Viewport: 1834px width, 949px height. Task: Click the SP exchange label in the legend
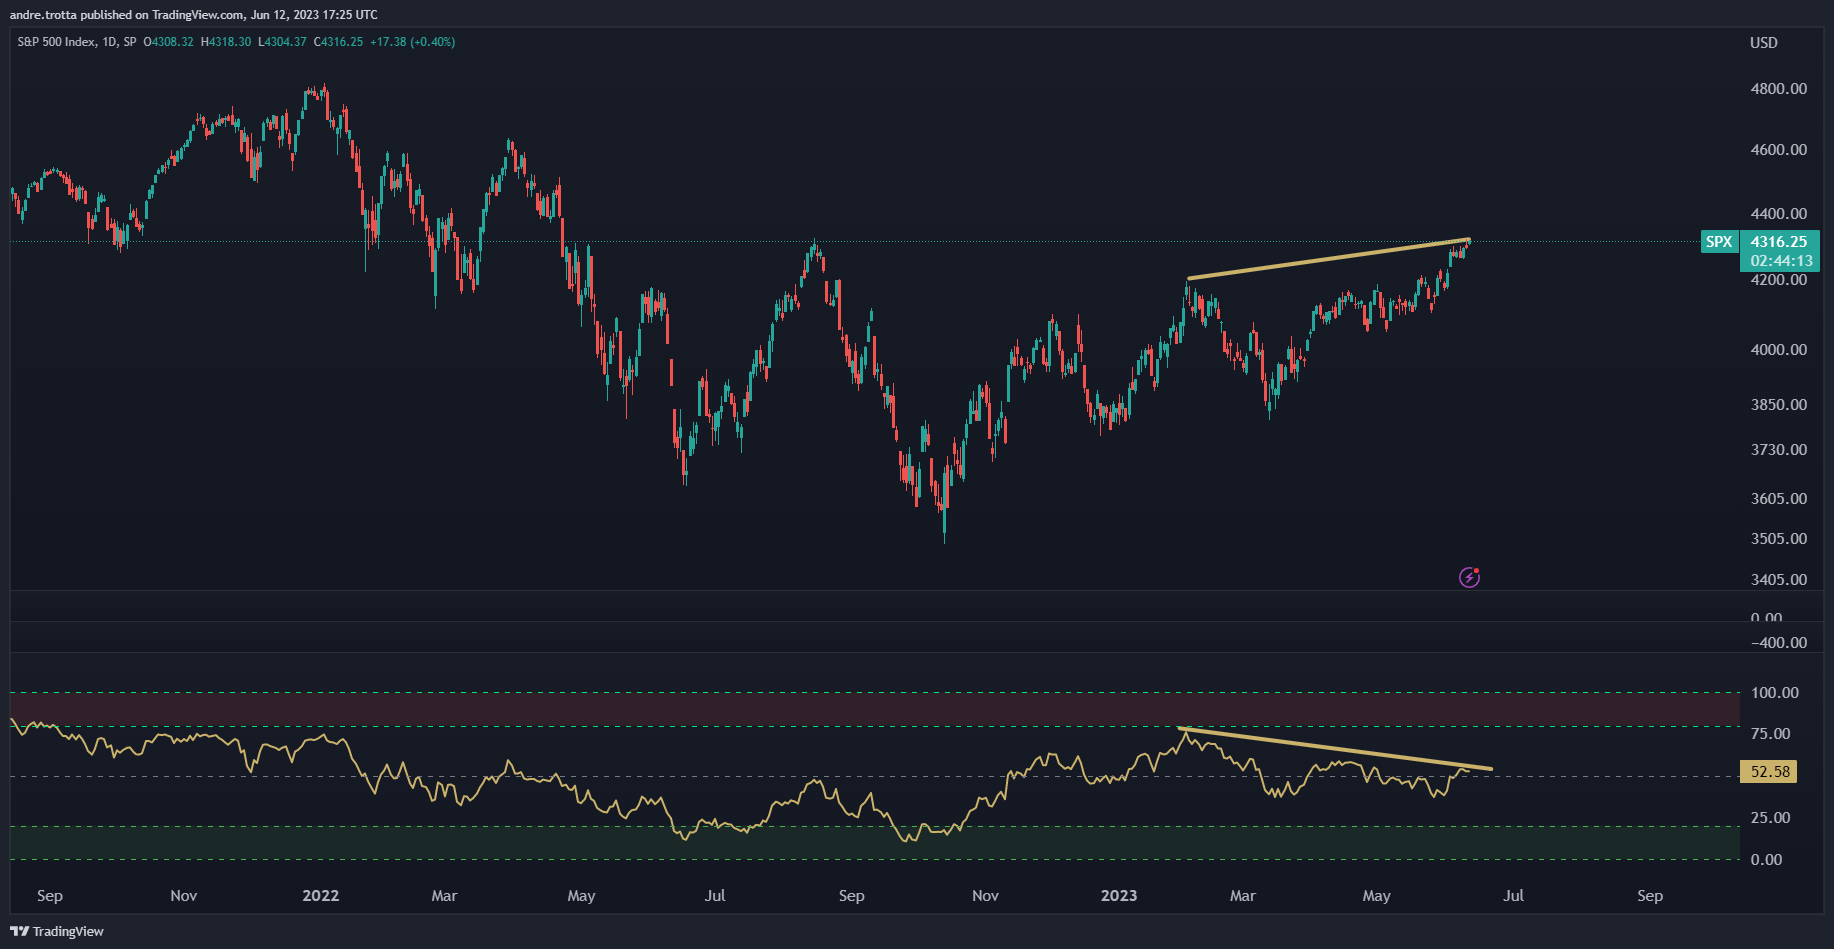pyautogui.click(x=128, y=42)
